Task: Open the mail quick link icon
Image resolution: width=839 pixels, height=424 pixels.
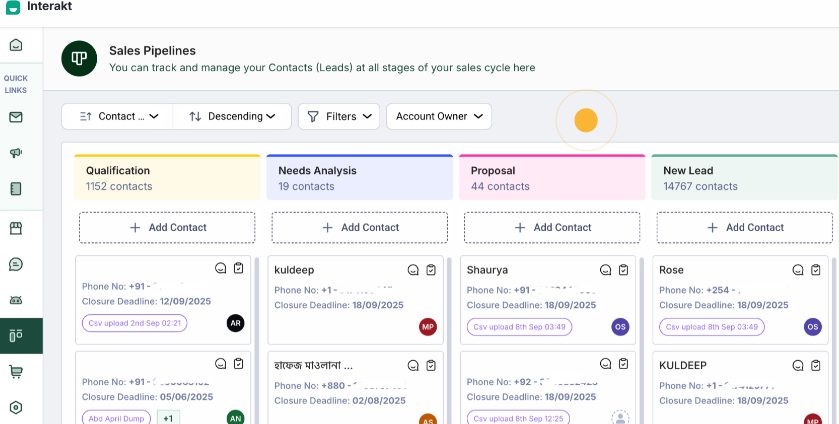Action: tap(16, 117)
